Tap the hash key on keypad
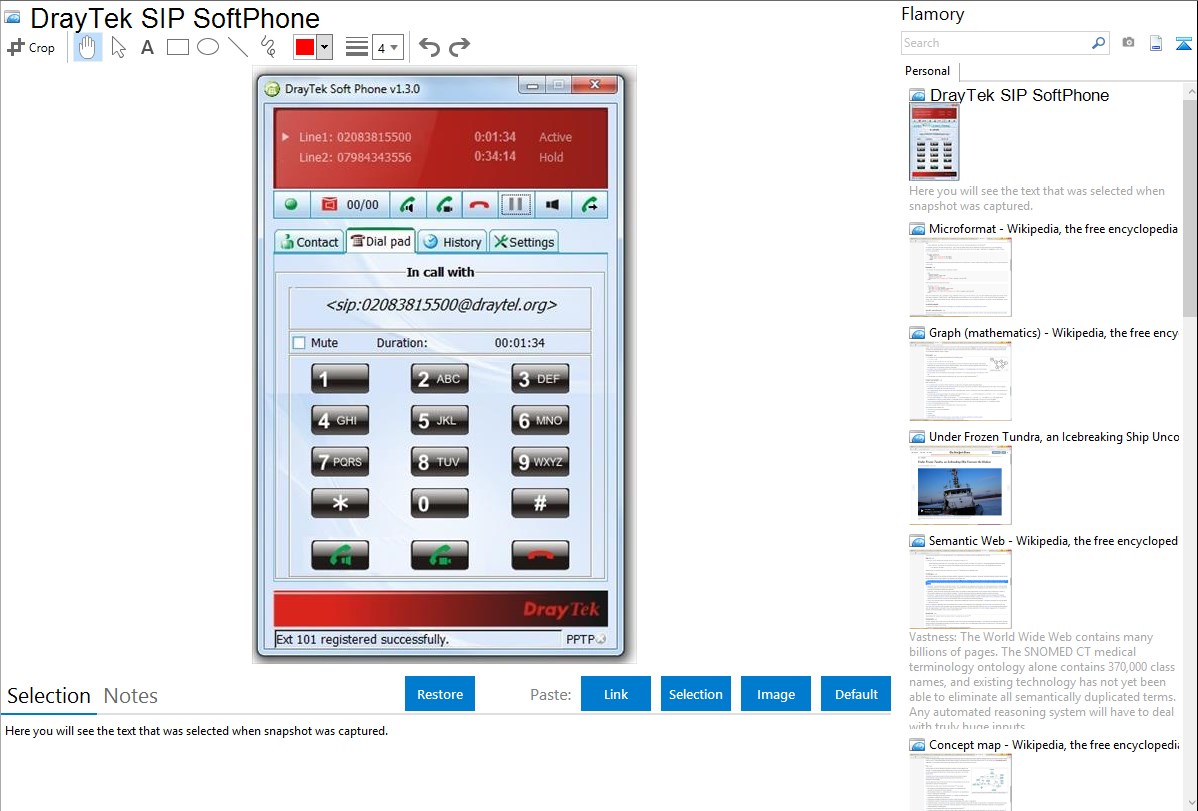The height and width of the screenshot is (811, 1198). click(540, 503)
